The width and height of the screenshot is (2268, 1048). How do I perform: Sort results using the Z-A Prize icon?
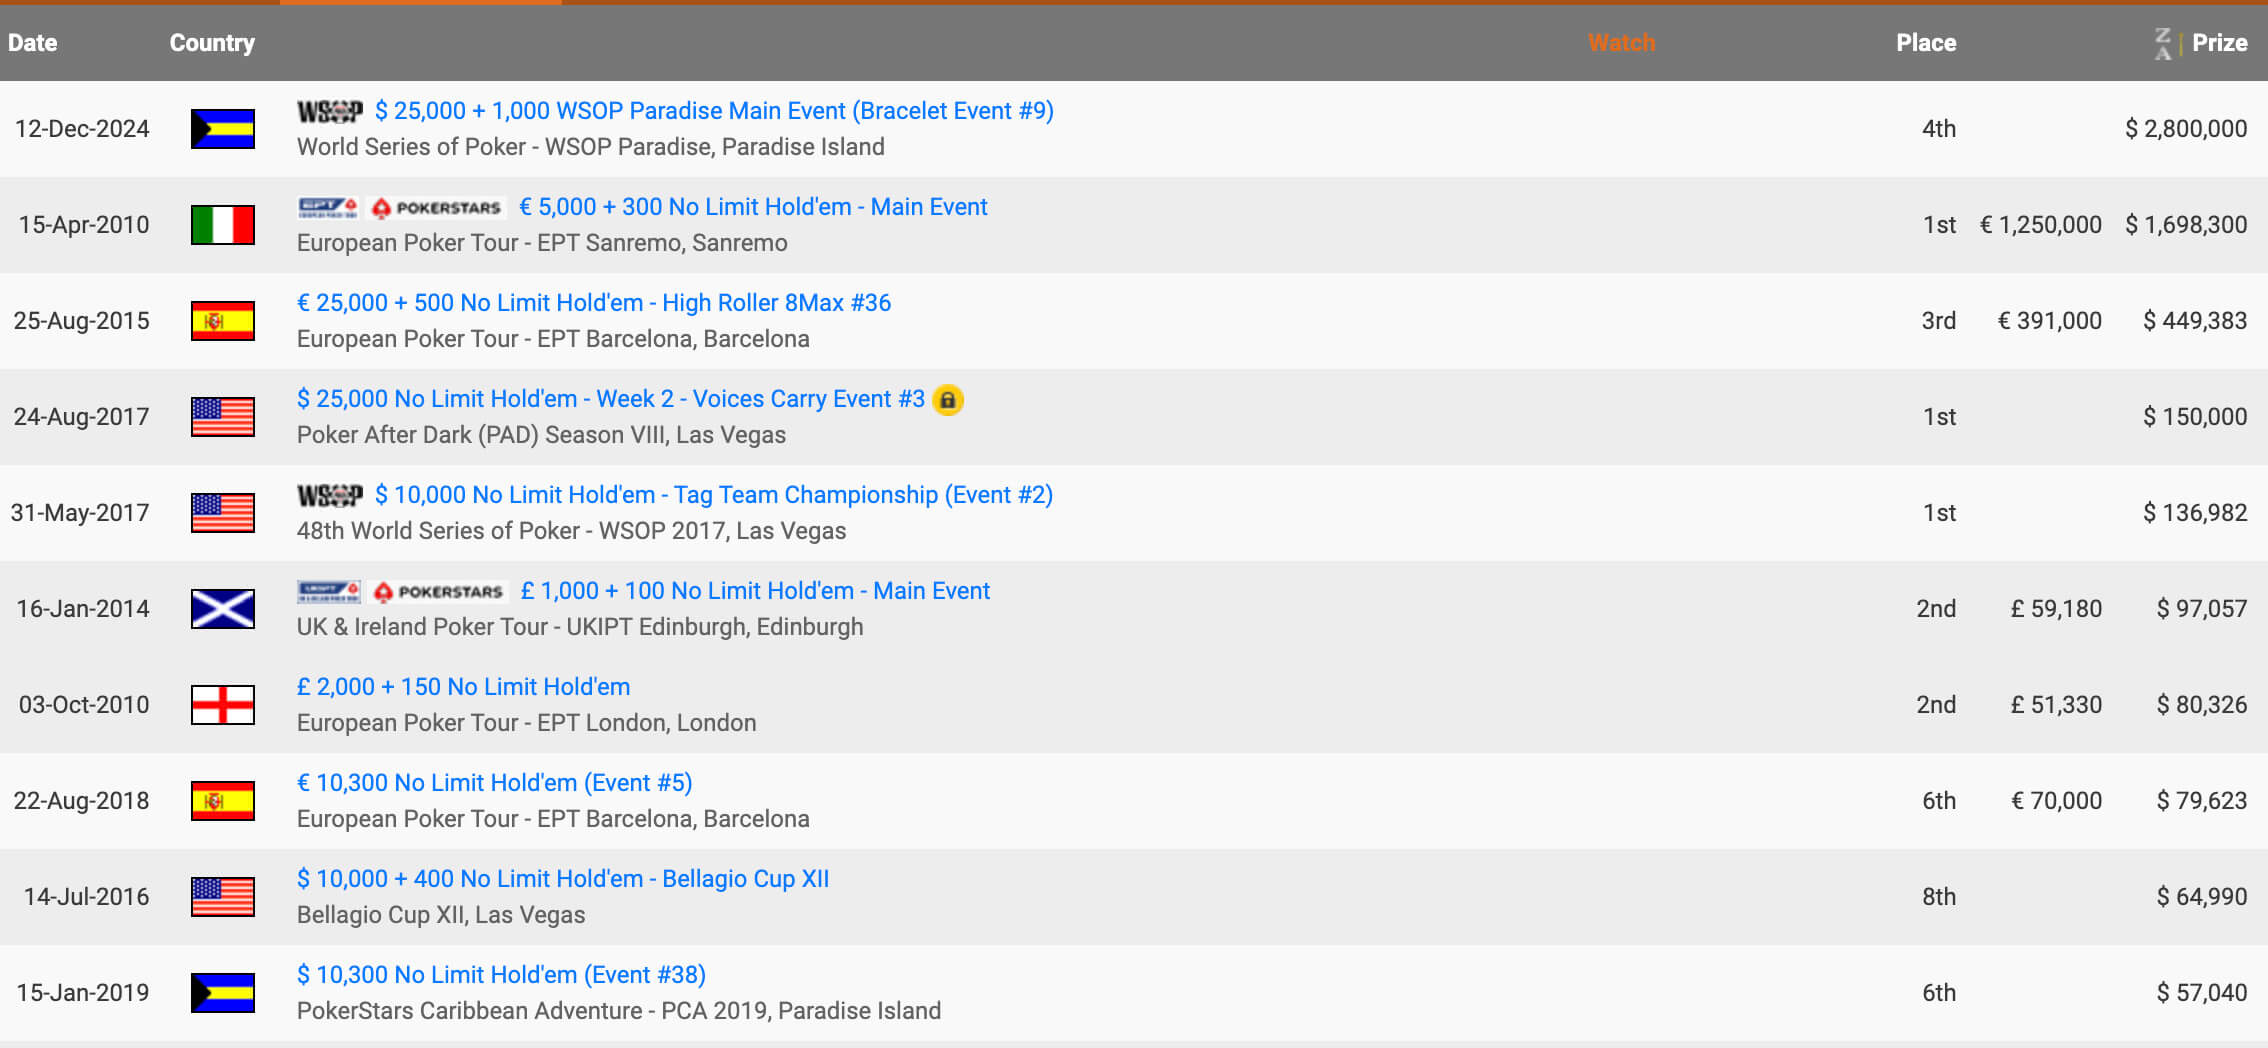(2163, 43)
